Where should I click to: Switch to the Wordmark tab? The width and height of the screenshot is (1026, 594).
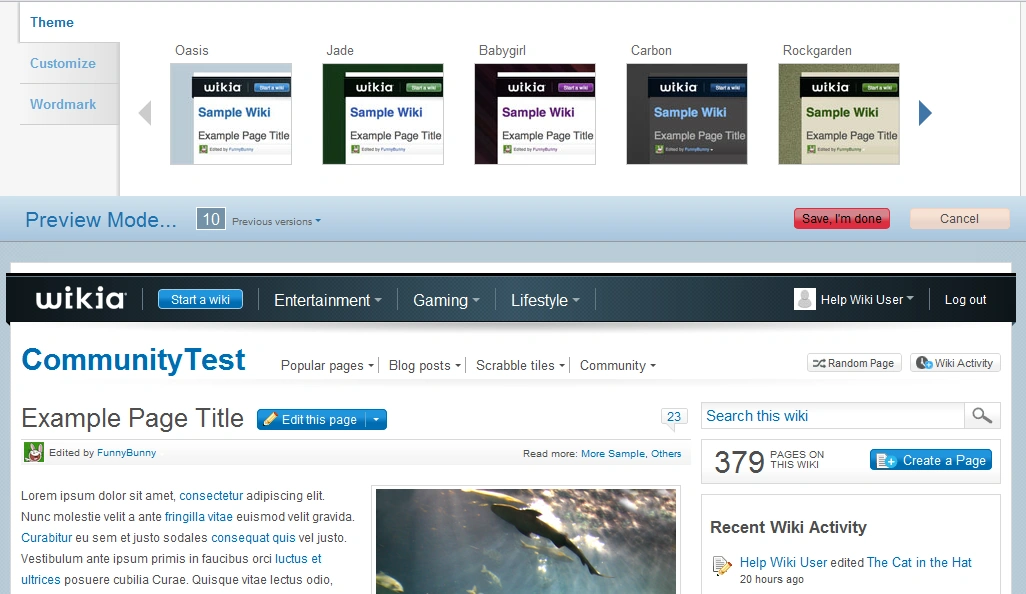[63, 104]
